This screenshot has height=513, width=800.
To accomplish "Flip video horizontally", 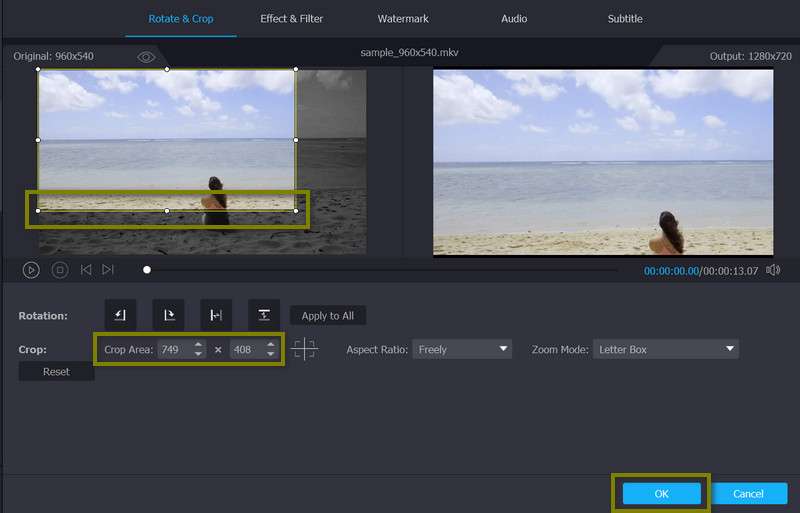I will tap(216, 315).
